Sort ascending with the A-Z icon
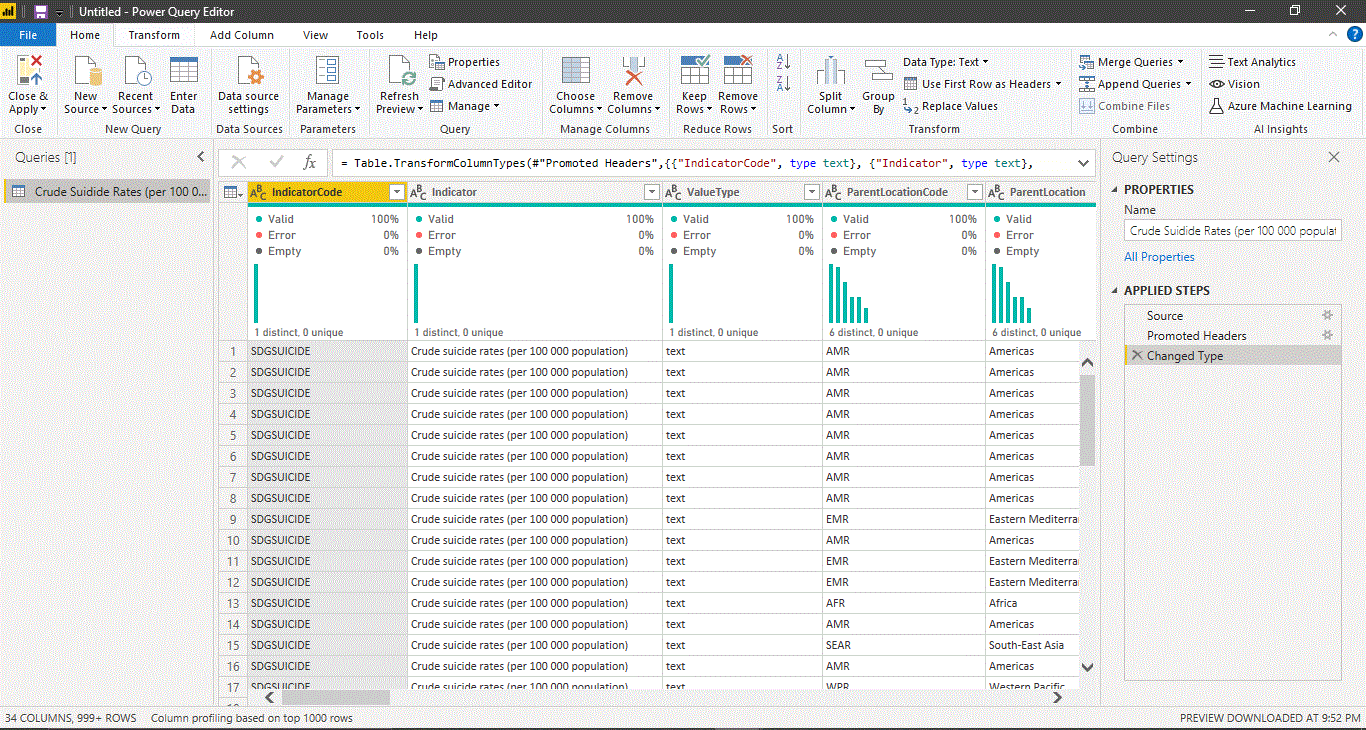This screenshot has height=730, width=1366. (x=783, y=62)
